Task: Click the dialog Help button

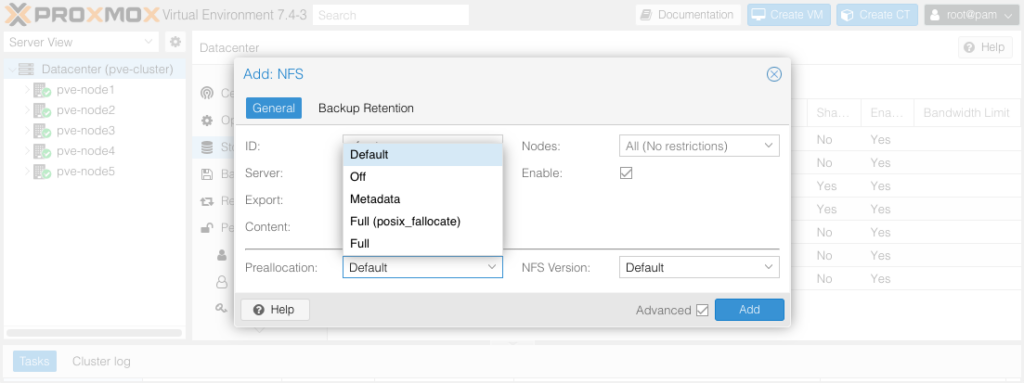Action: tap(275, 310)
